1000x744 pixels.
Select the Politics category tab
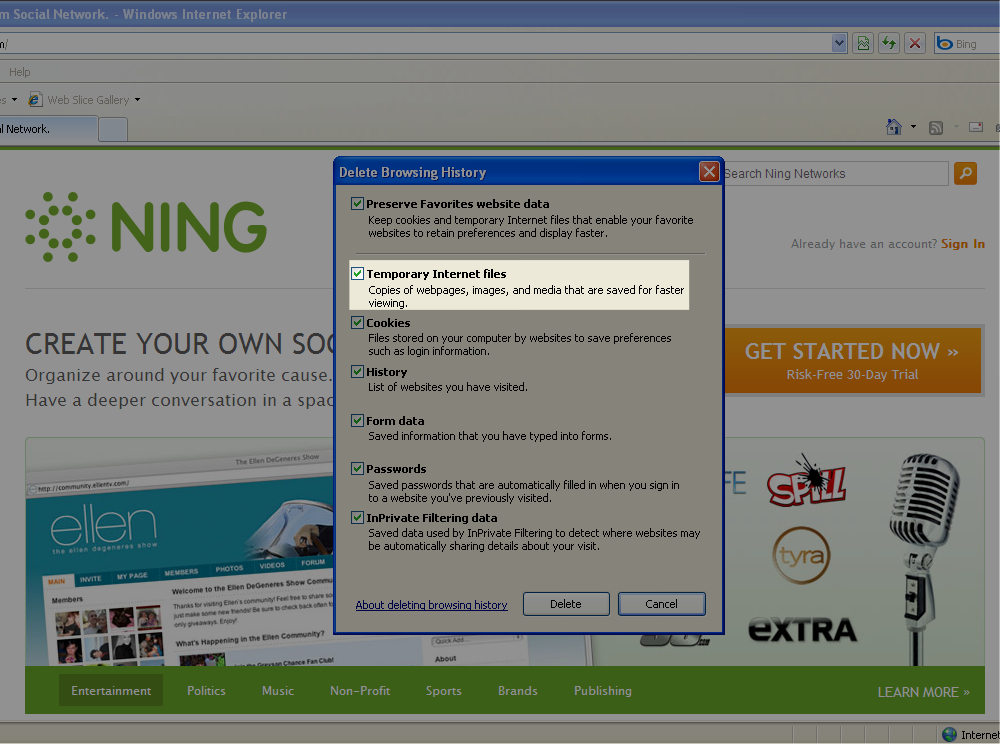point(206,690)
